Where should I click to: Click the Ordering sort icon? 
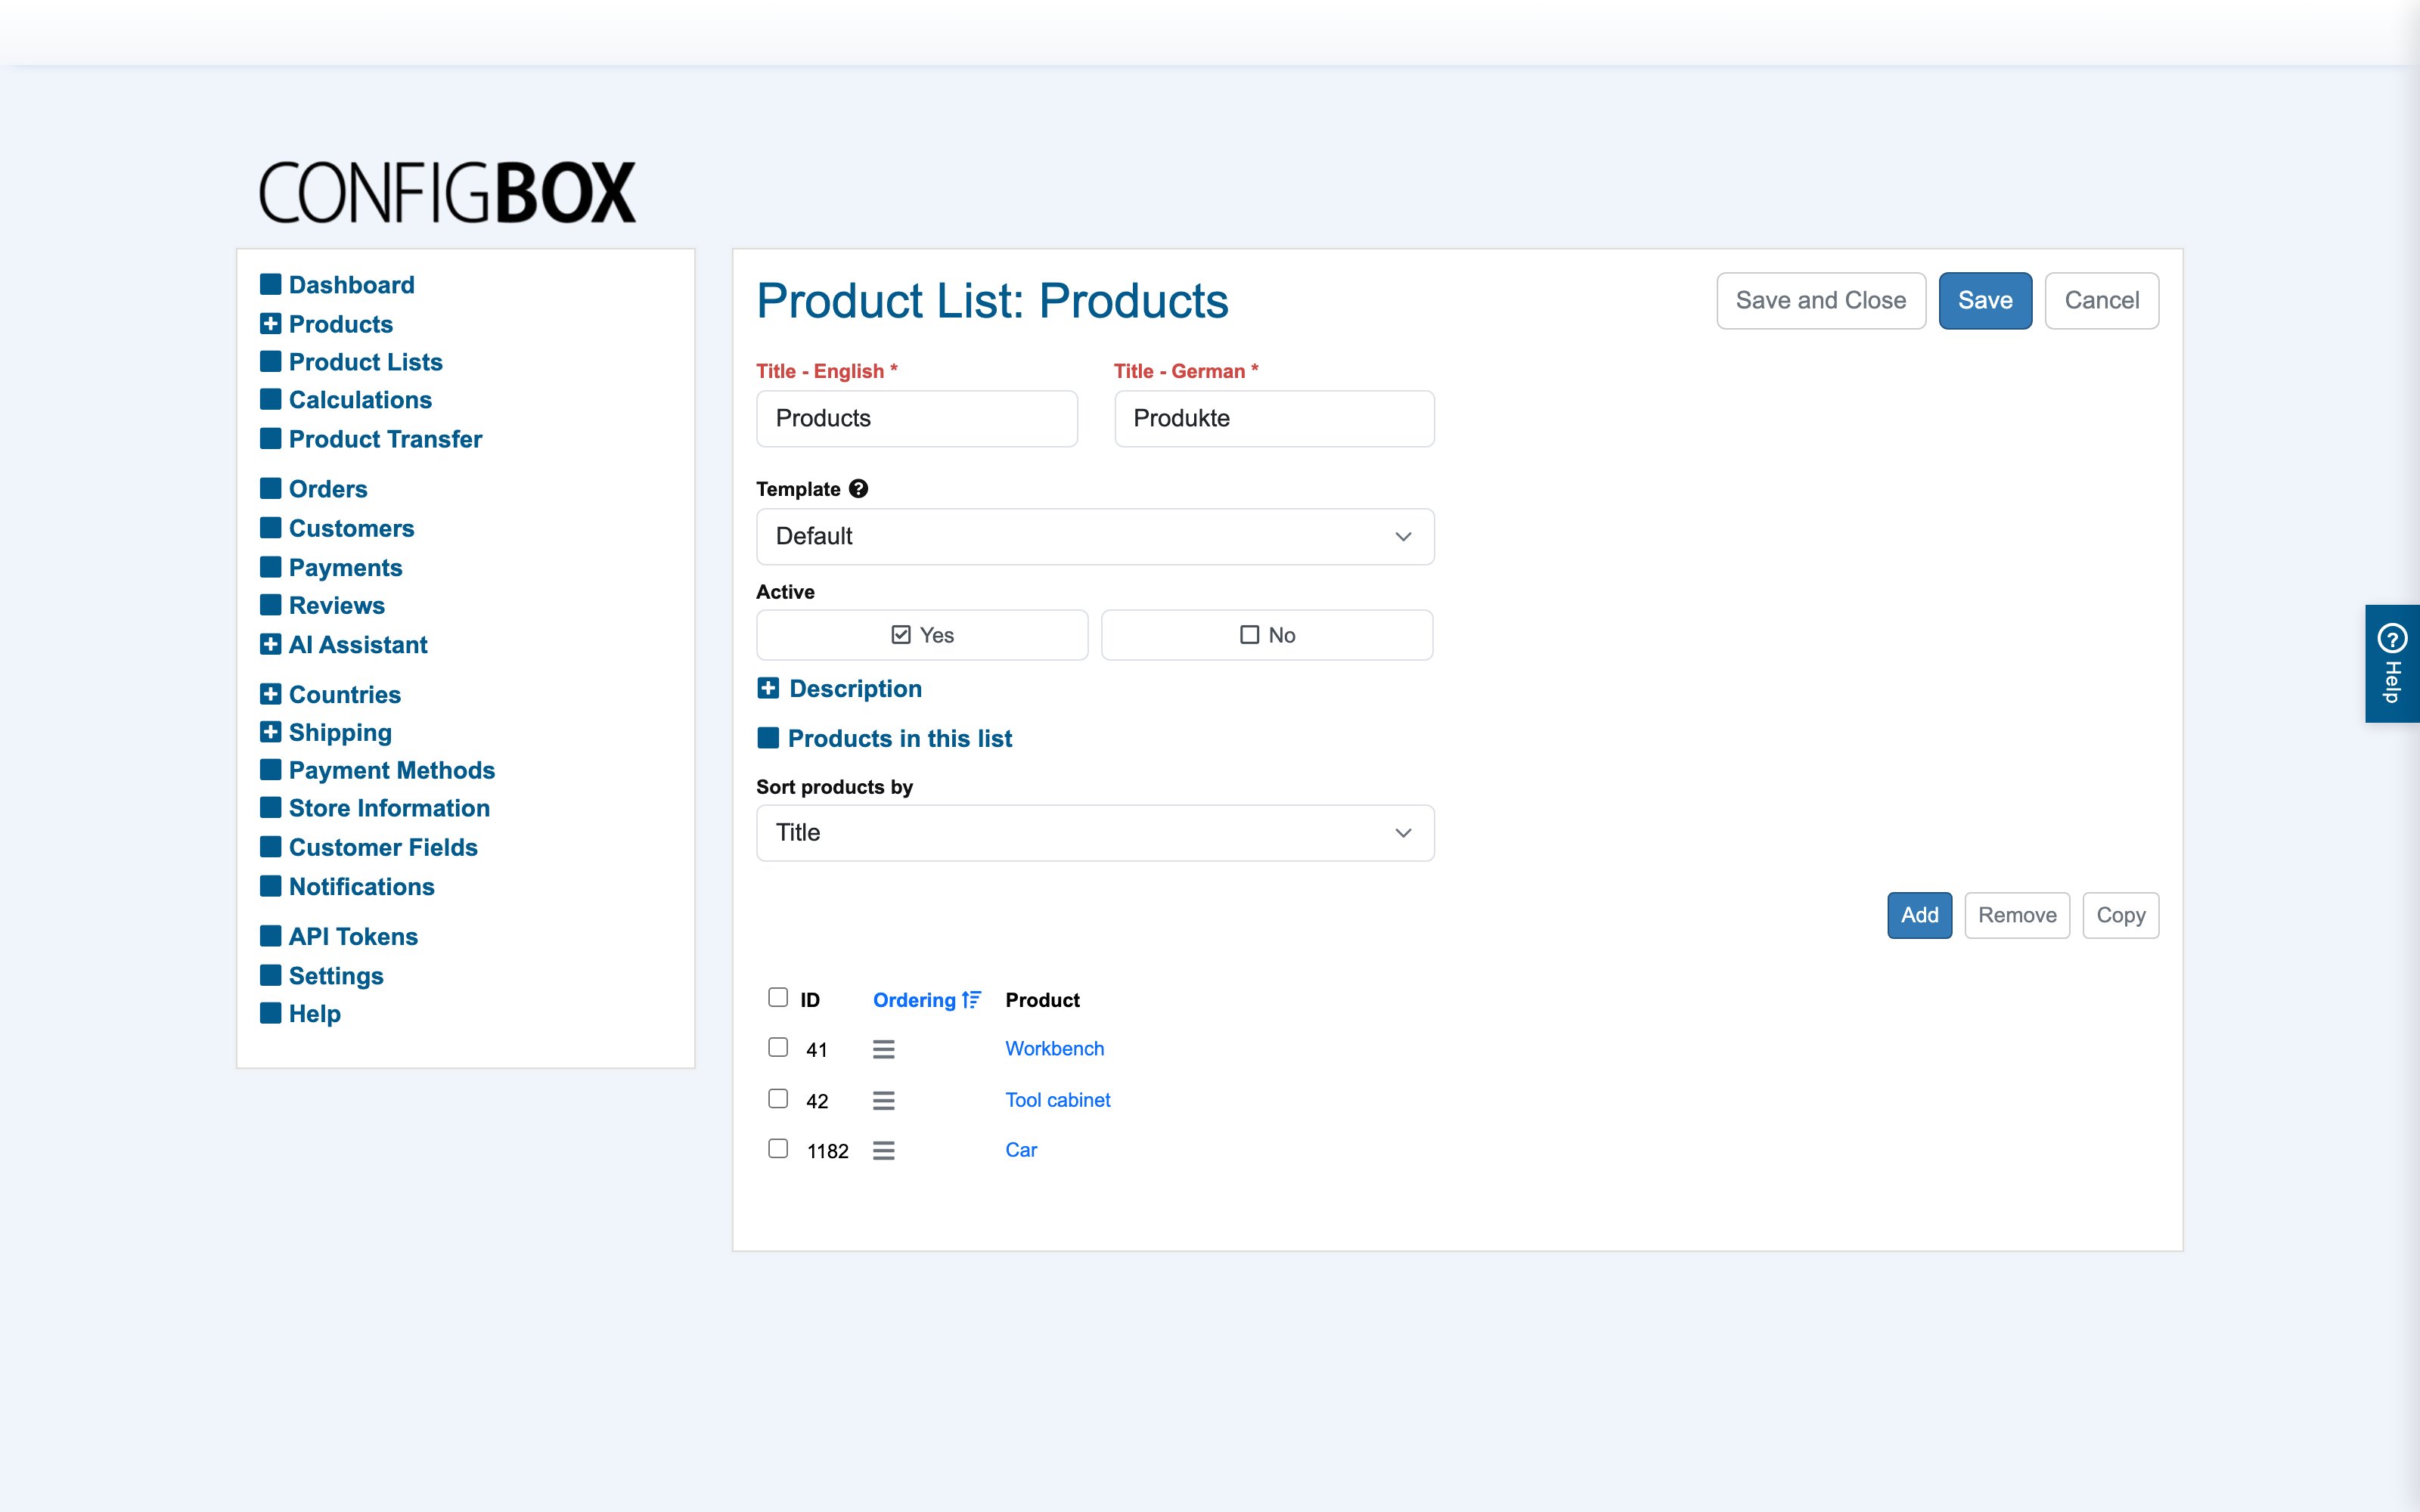pos(971,1000)
